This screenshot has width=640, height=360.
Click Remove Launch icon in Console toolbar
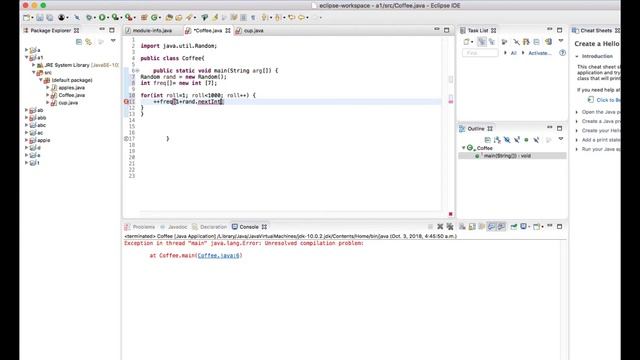click(440, 227)
